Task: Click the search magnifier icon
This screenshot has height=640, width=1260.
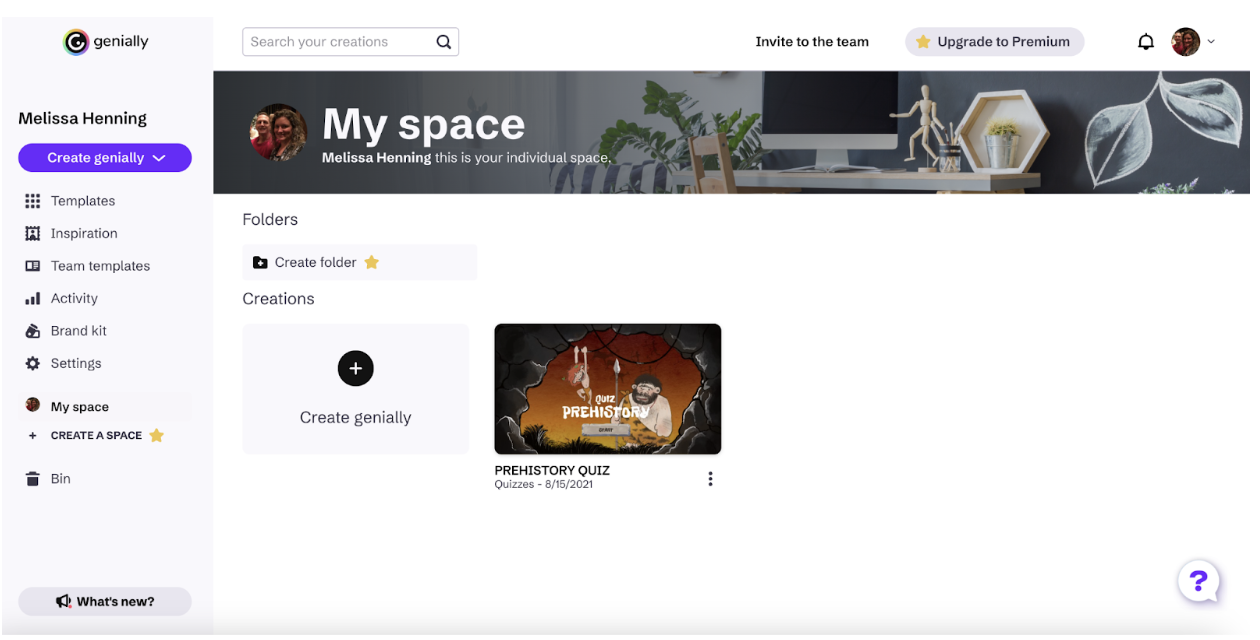Action: 444,42
